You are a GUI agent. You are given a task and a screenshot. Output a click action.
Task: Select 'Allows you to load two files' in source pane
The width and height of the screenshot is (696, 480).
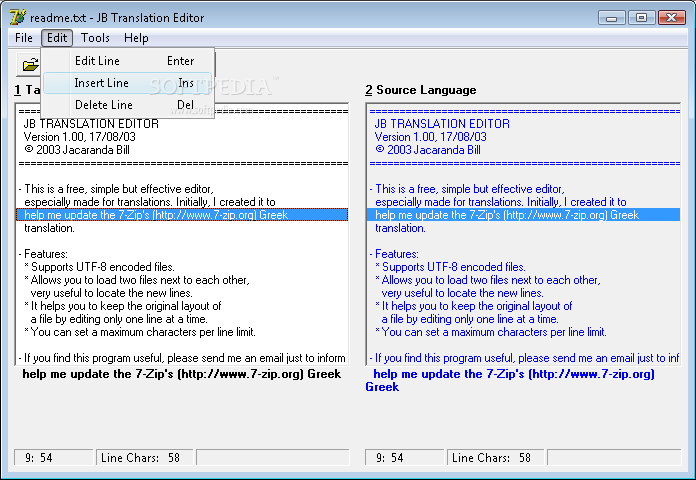click(488, 280)
